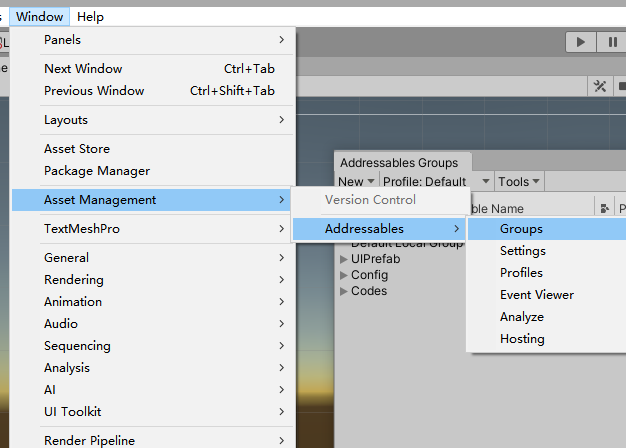
Task: Open the TextMeshPro submenu
Action: 153,229
